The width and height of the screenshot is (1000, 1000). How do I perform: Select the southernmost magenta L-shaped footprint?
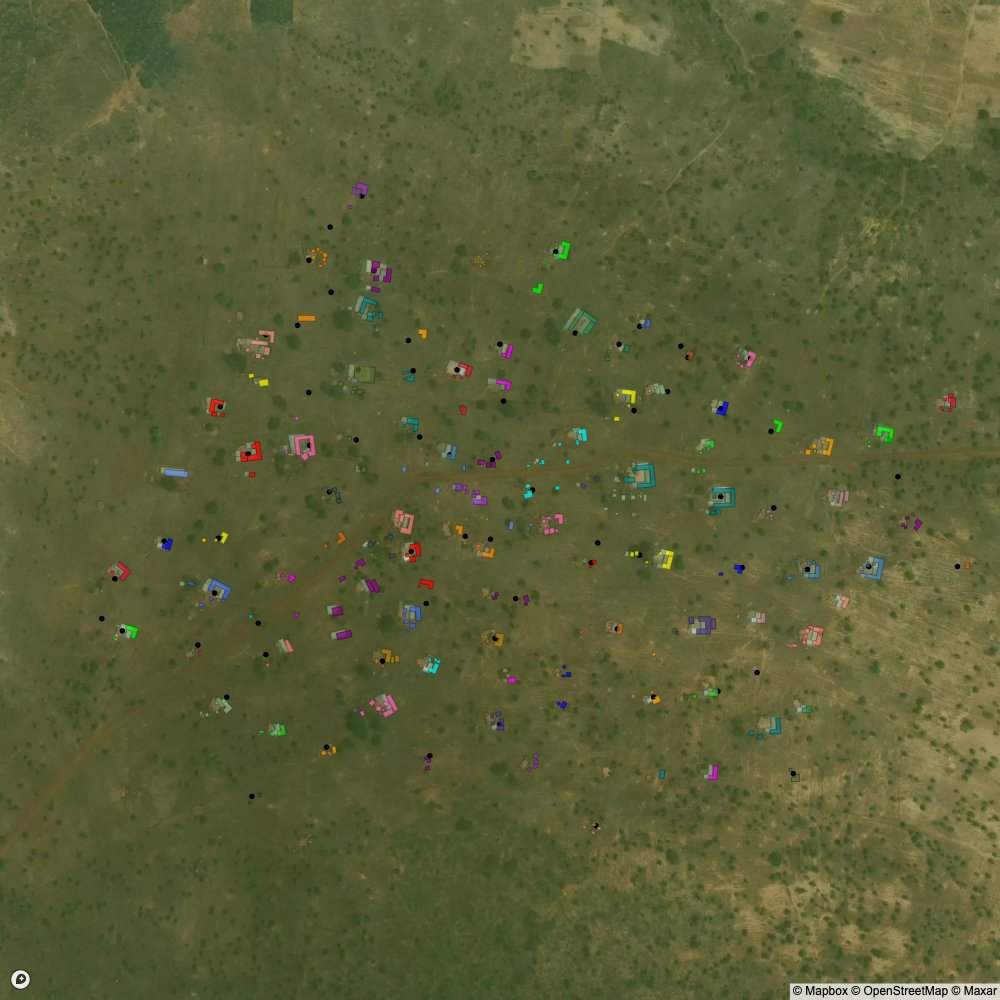coord(712,772)
